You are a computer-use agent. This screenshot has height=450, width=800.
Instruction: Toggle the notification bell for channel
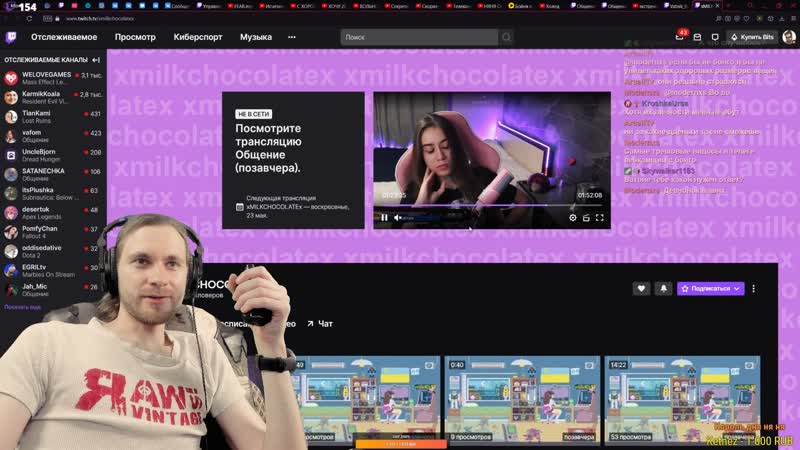tap(663, 289)
